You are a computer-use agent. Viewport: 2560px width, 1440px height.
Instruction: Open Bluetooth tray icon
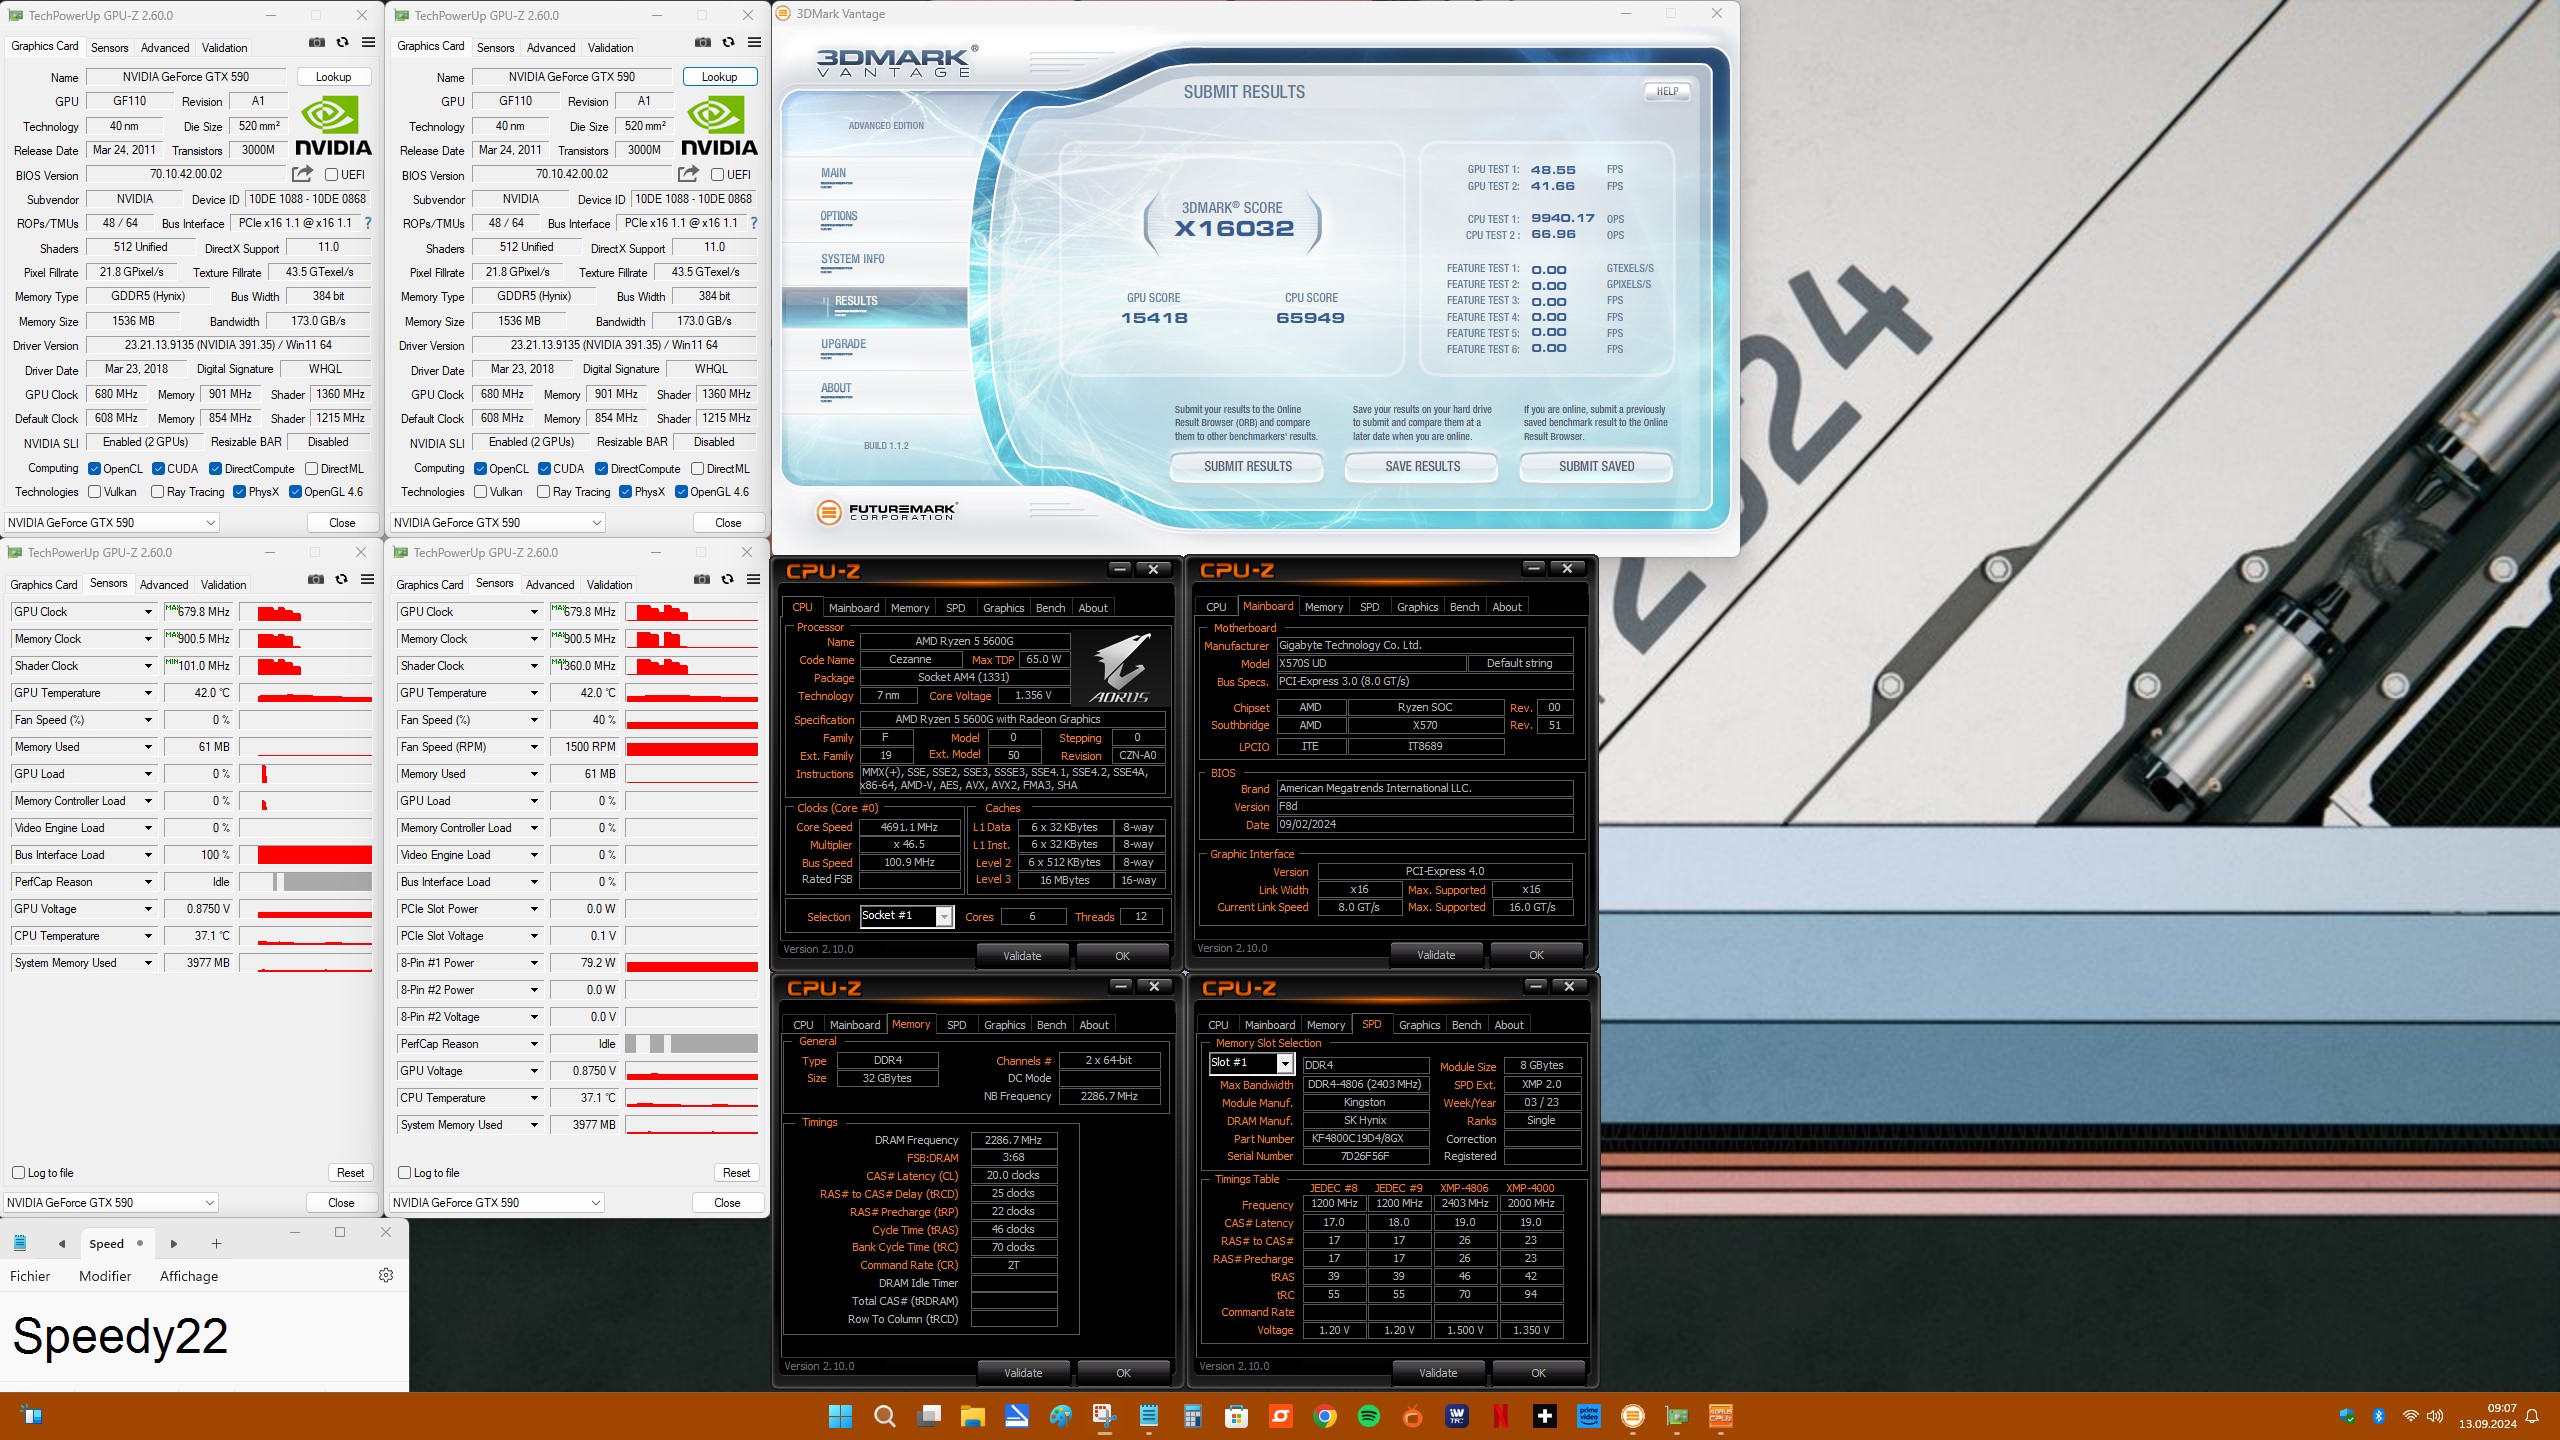[2379, 1416]
